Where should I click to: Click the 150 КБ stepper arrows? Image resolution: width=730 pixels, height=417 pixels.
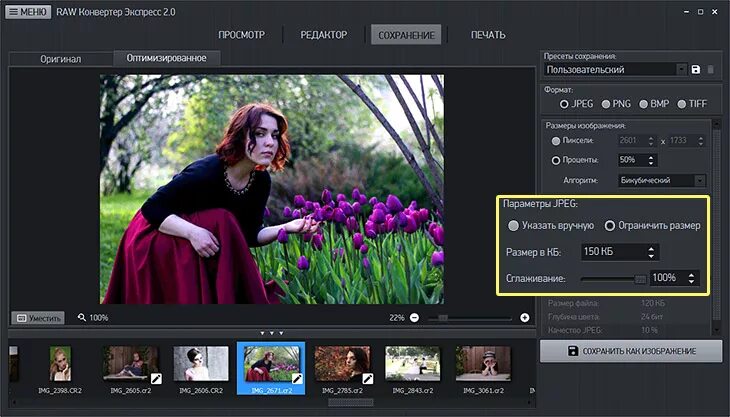651,252
